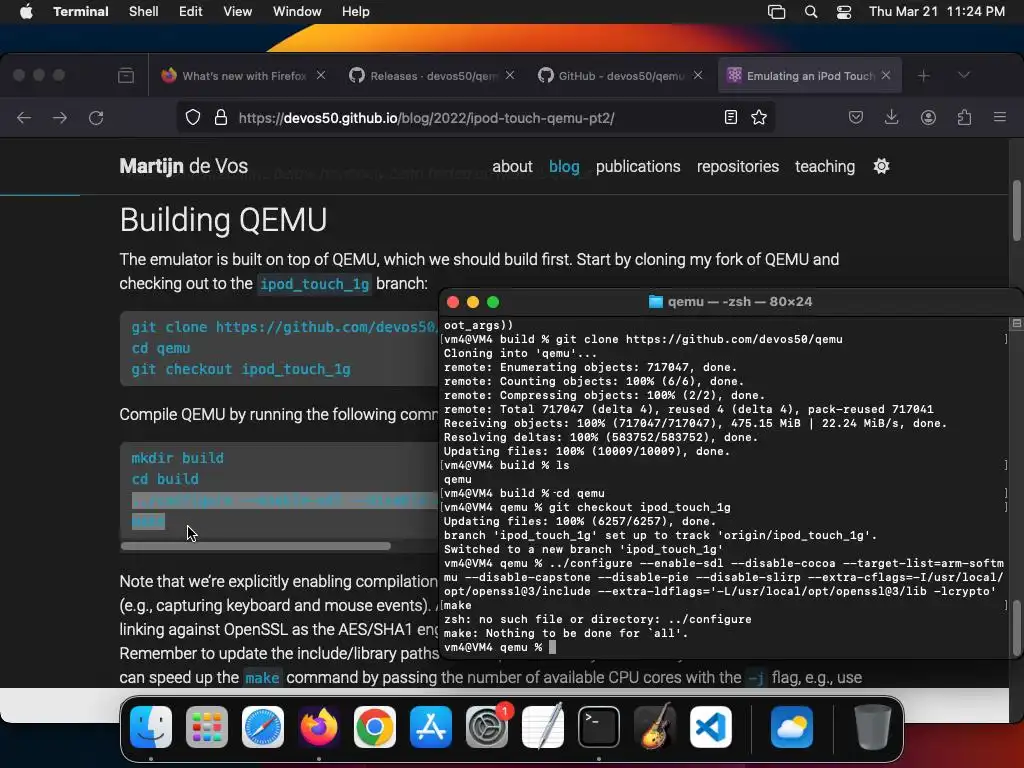Open Safari from the Dock

[263, 727]
